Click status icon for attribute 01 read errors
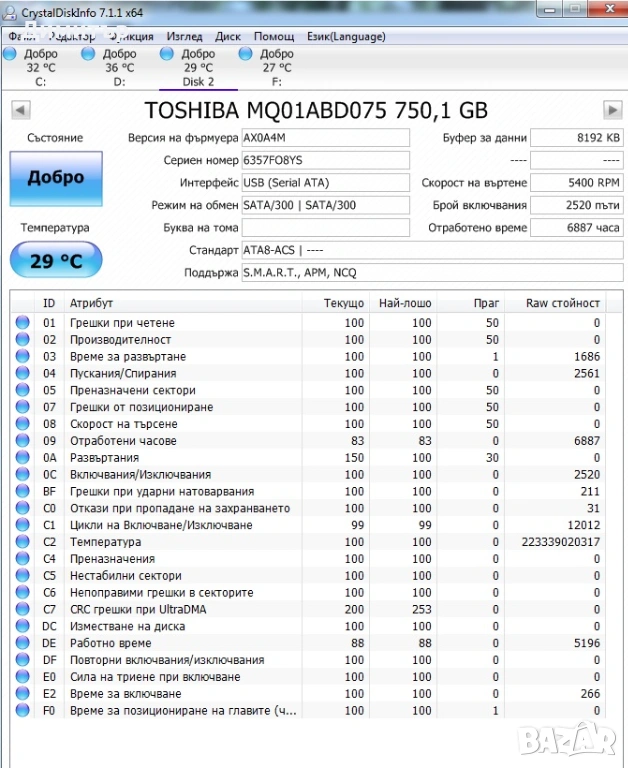 (23, 323)
